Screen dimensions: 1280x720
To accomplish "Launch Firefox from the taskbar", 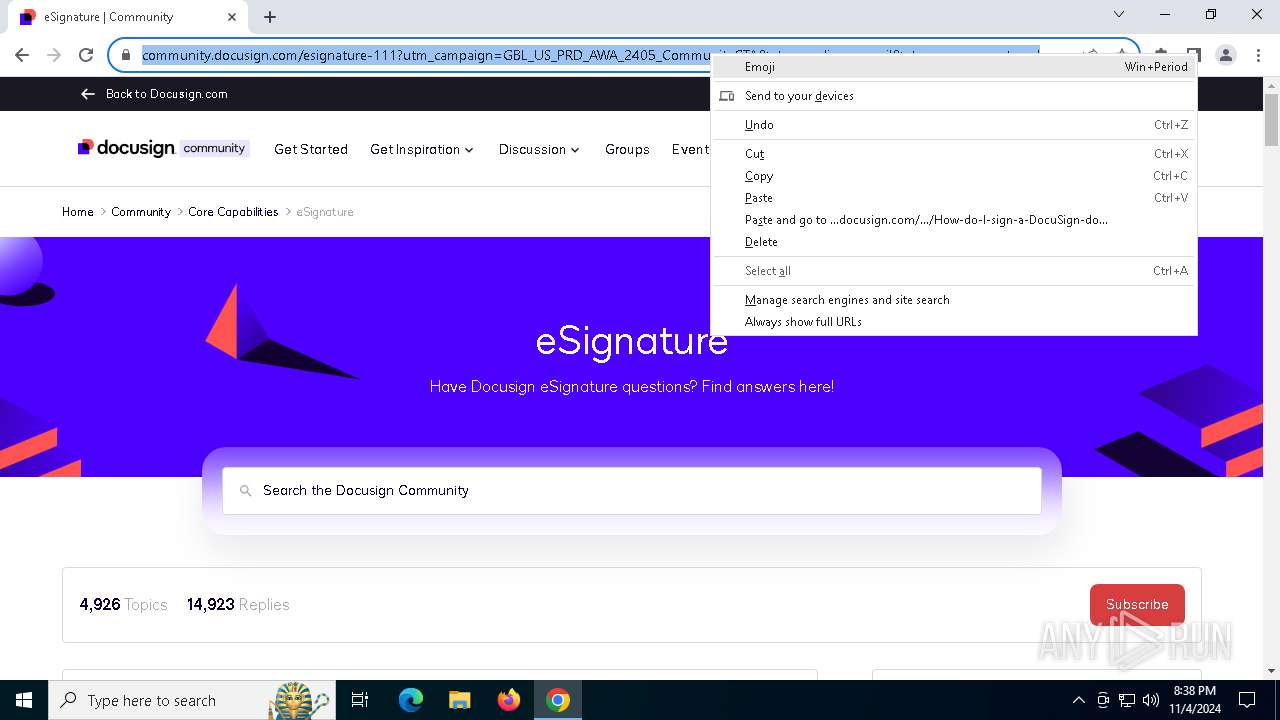I will 509,700.
